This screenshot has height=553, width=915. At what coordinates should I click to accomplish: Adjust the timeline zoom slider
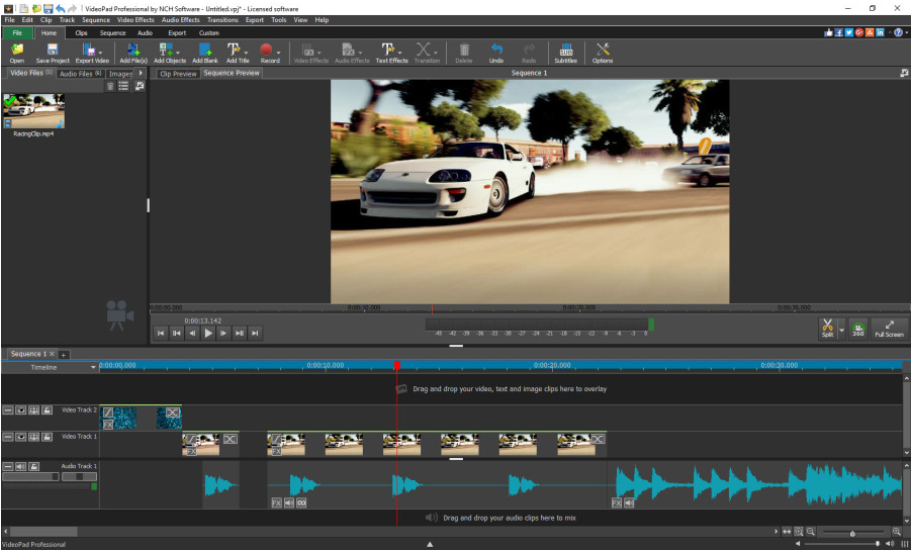(x=851, y=533)
